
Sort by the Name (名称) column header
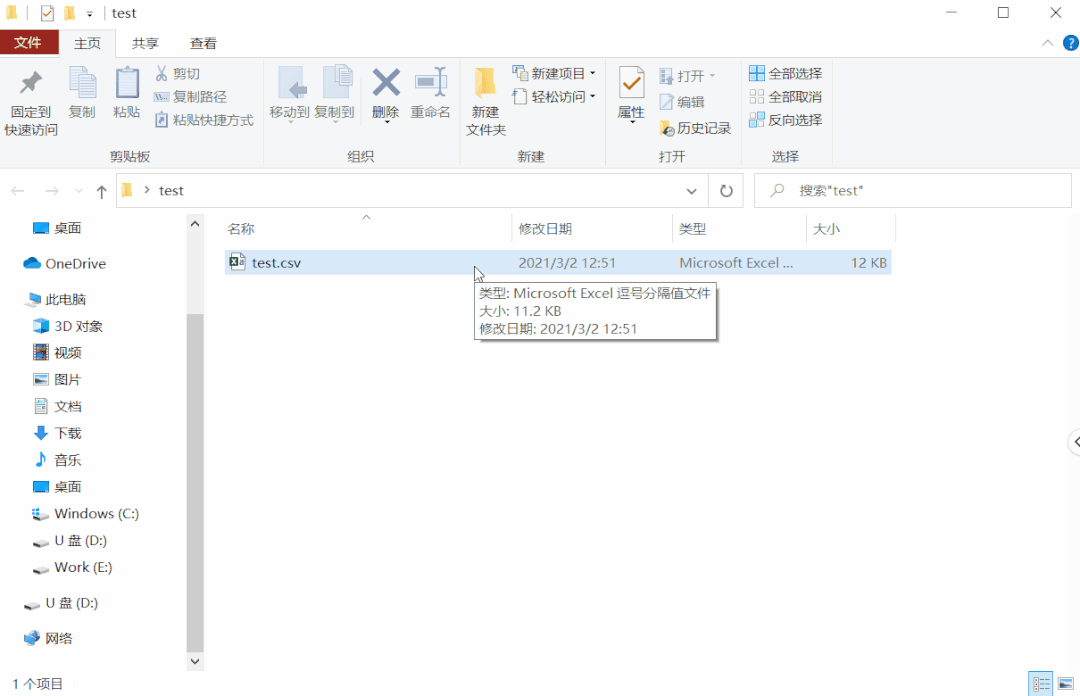(368, 229)
